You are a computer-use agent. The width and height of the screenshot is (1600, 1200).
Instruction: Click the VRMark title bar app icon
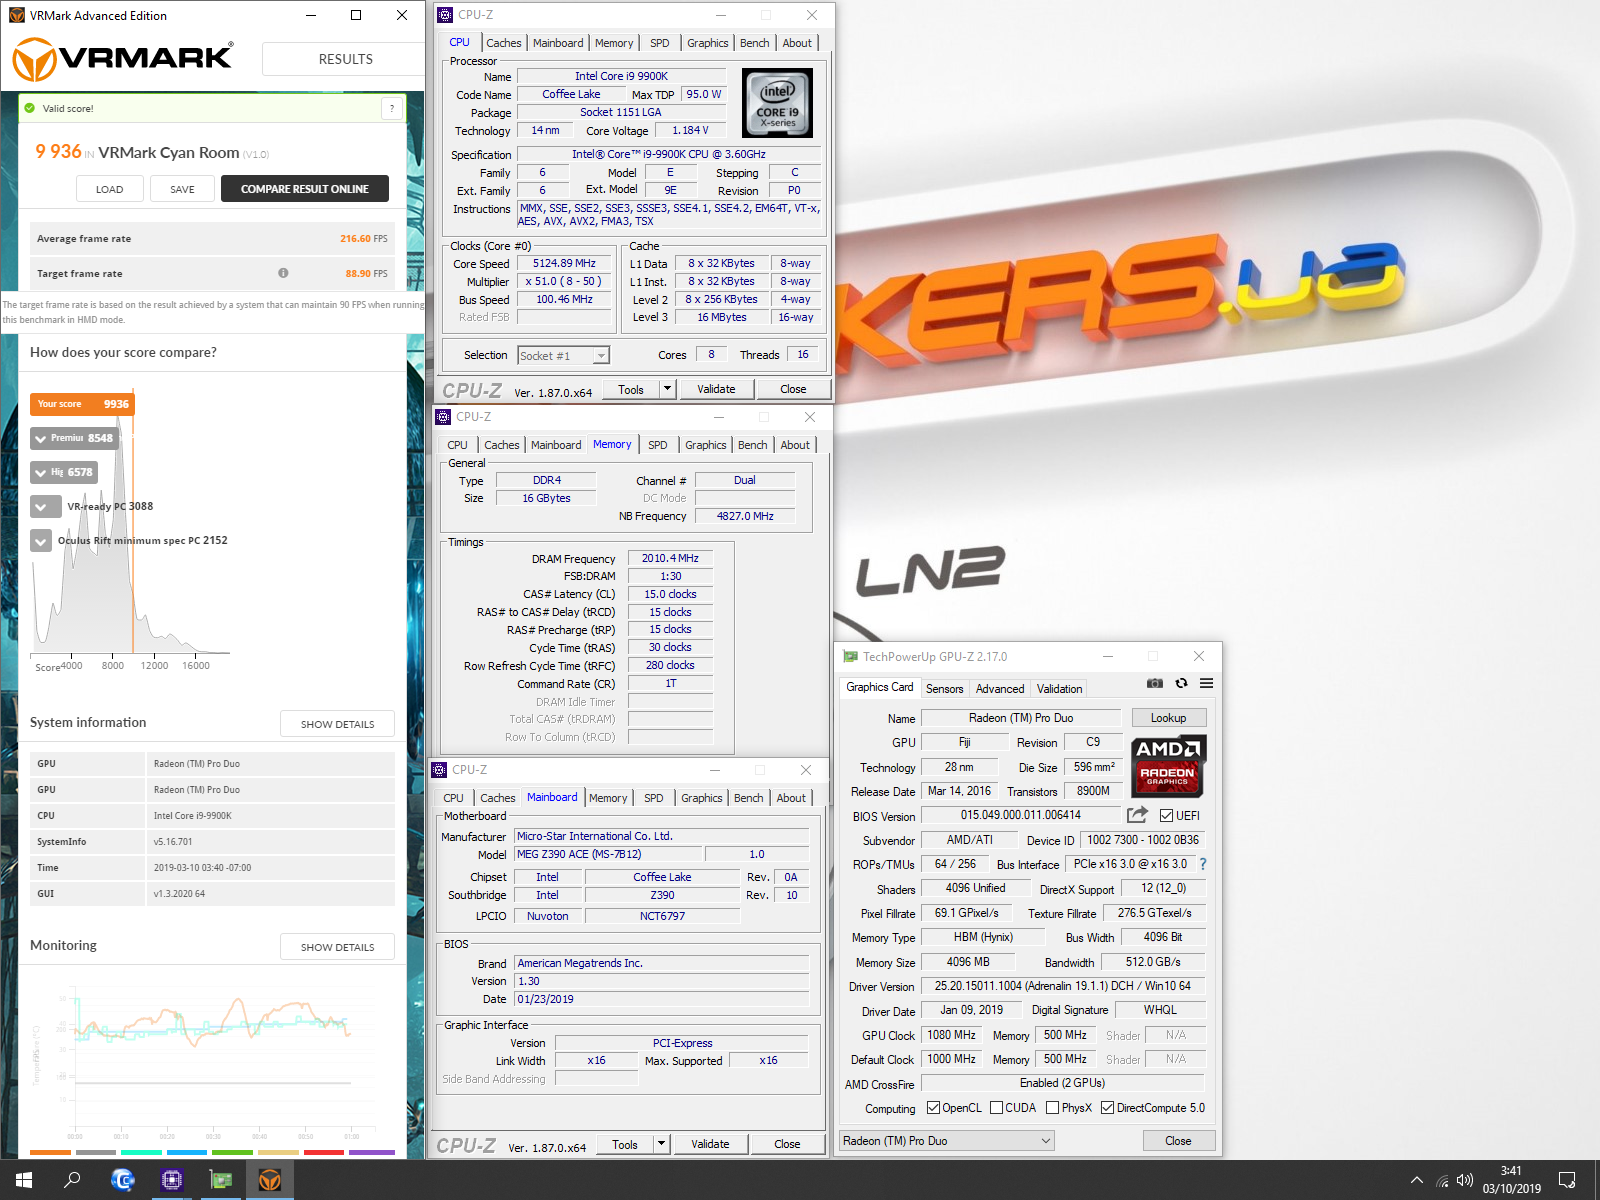click(16, 15)
